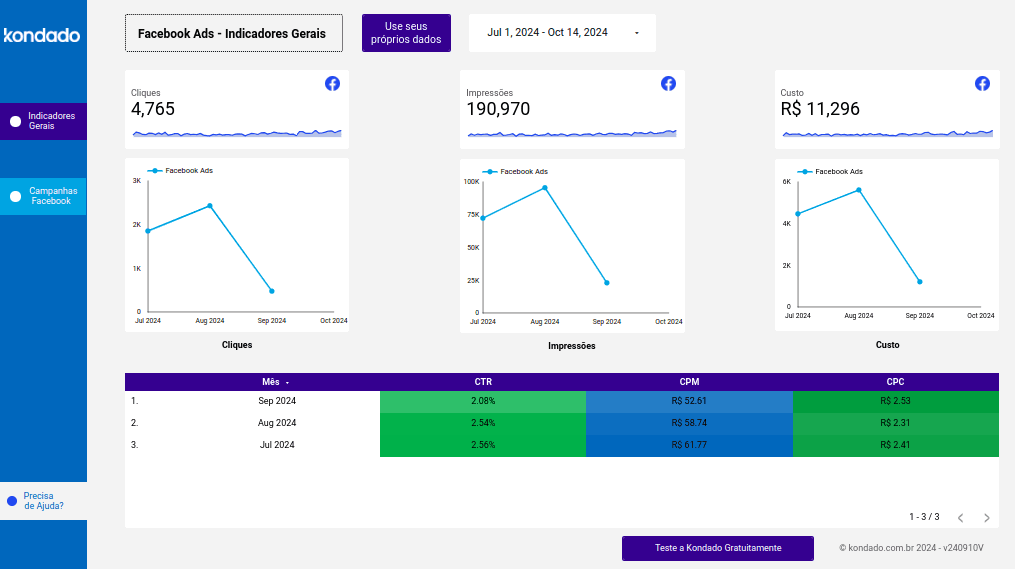Click Facebook icon on Custo card
1015x569 pixels.
[982, 84]
